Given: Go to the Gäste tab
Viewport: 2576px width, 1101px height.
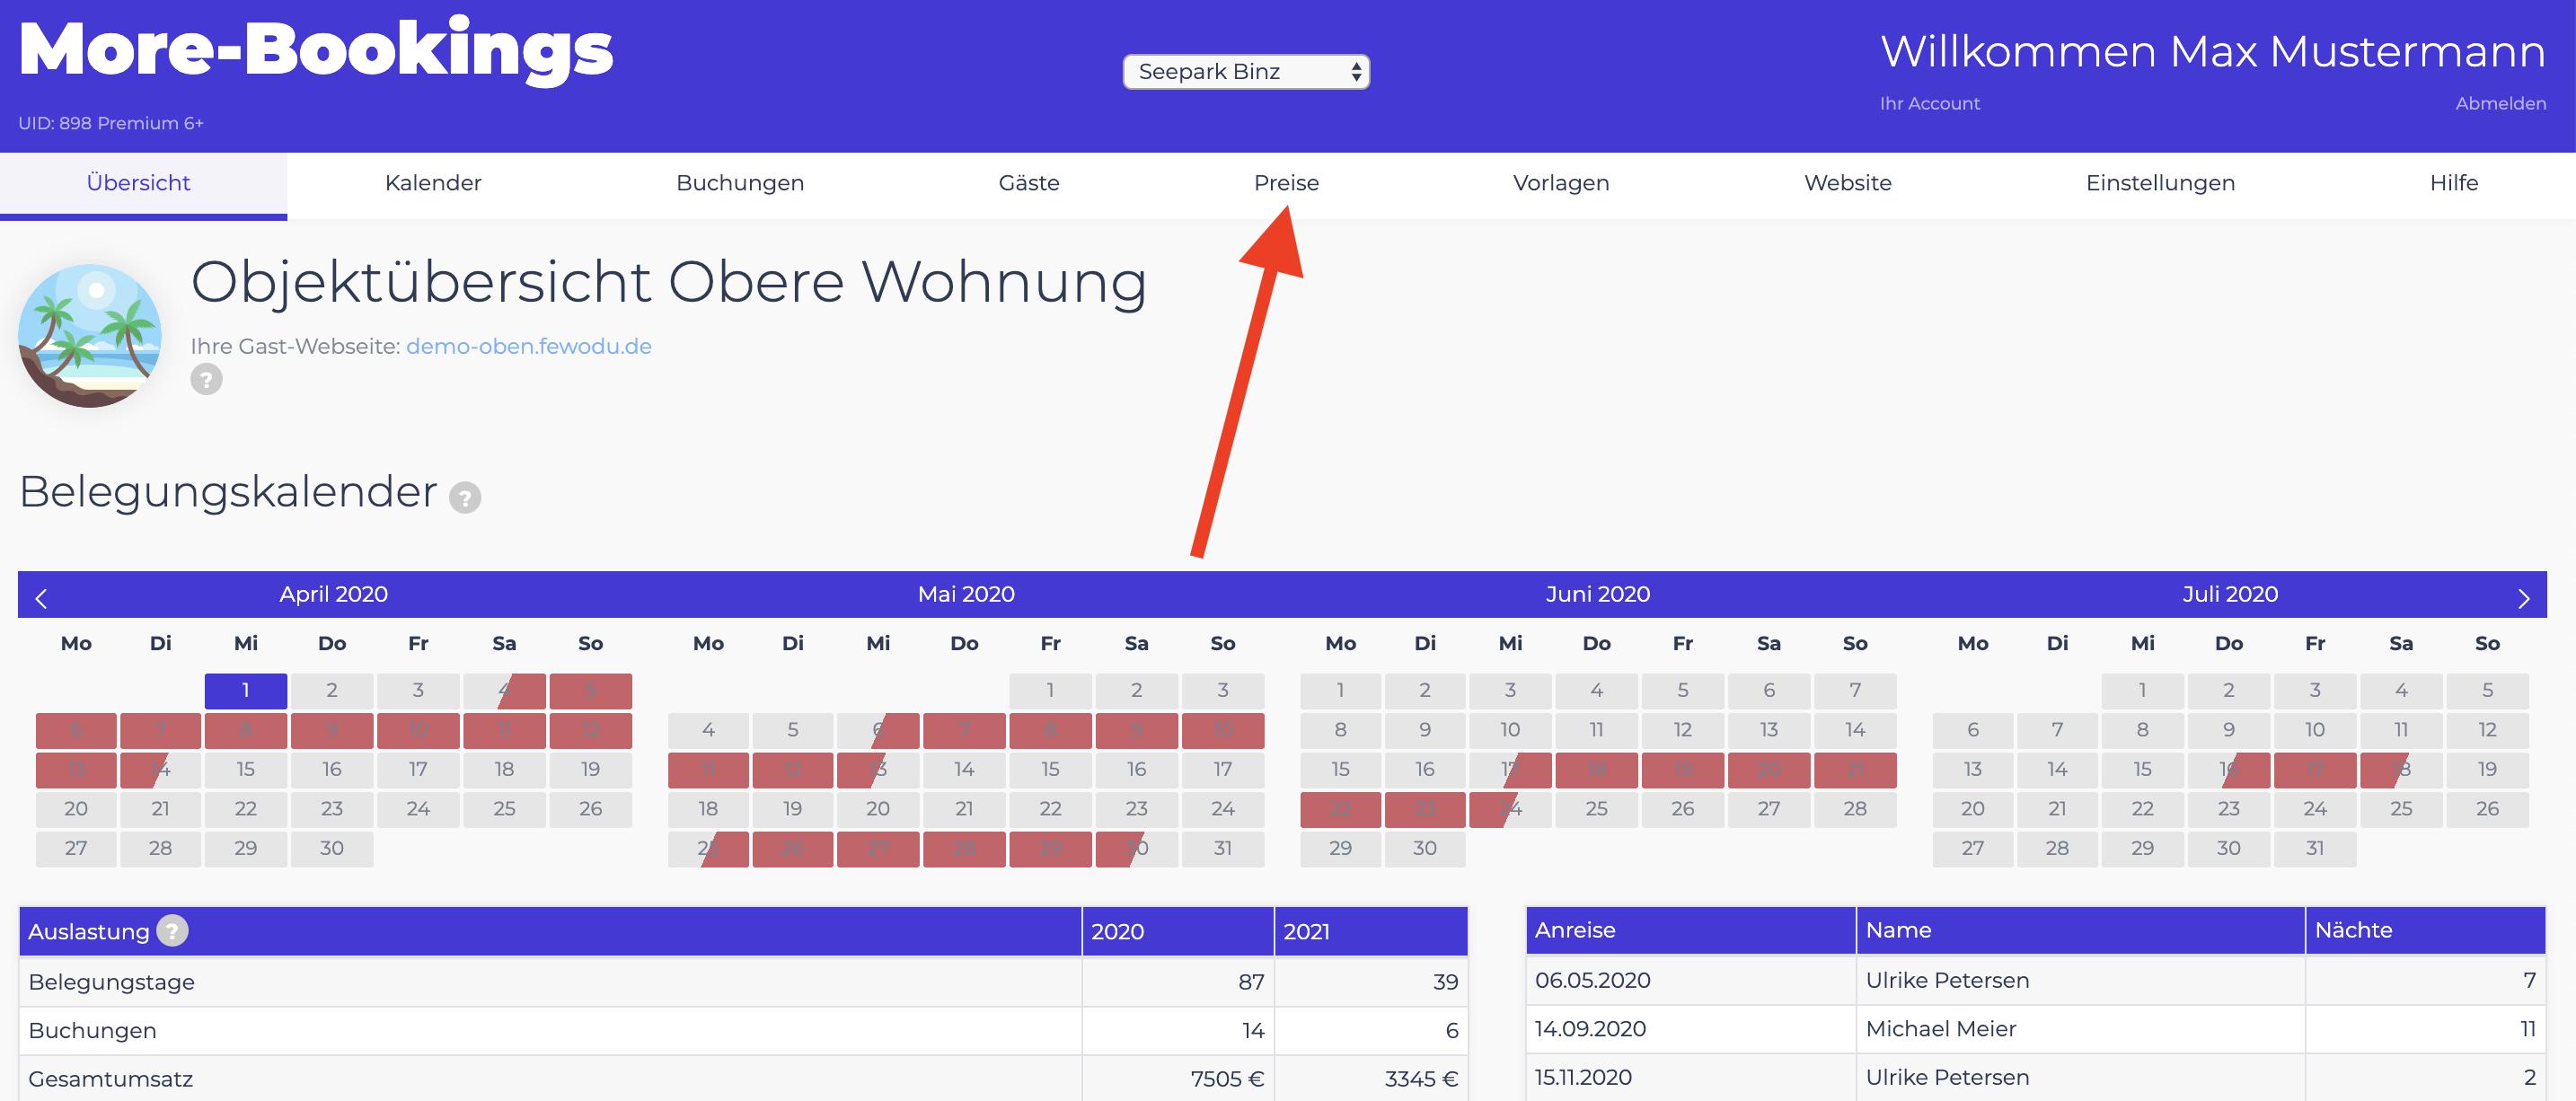Looking at the screenshot, I should pos(1029,183).
